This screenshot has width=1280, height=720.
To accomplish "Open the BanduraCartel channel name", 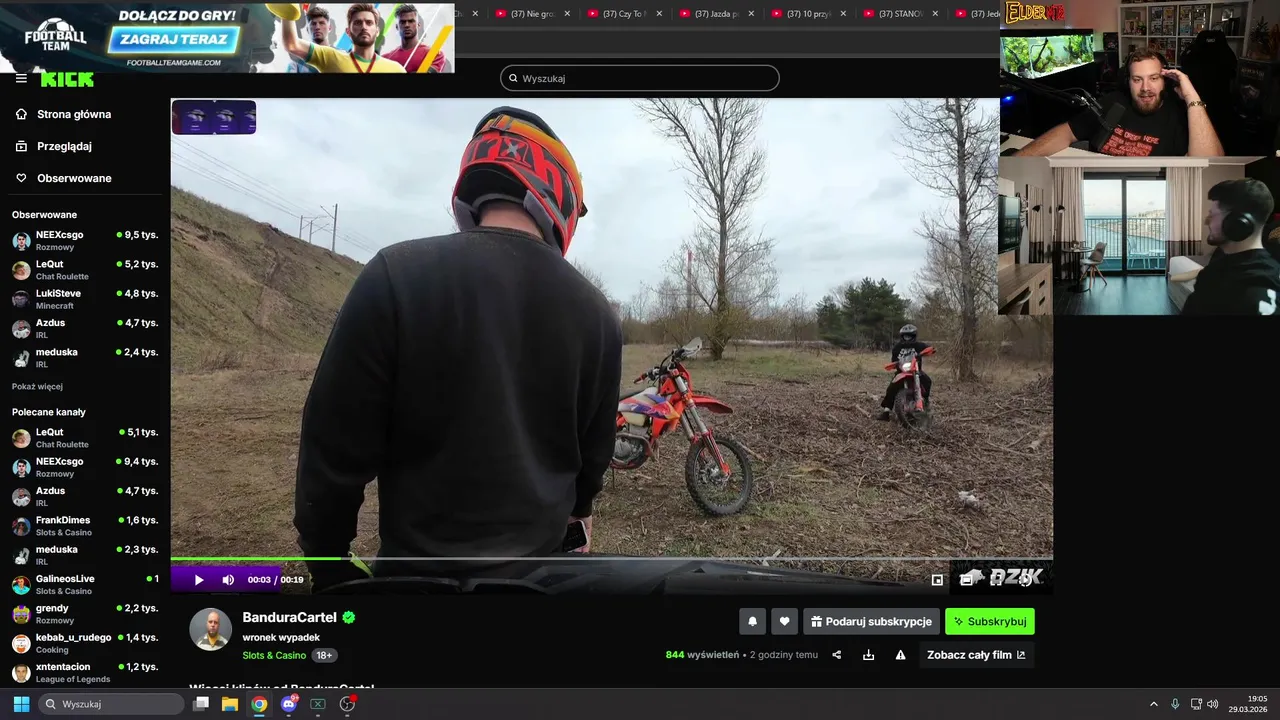I will 290,617.
